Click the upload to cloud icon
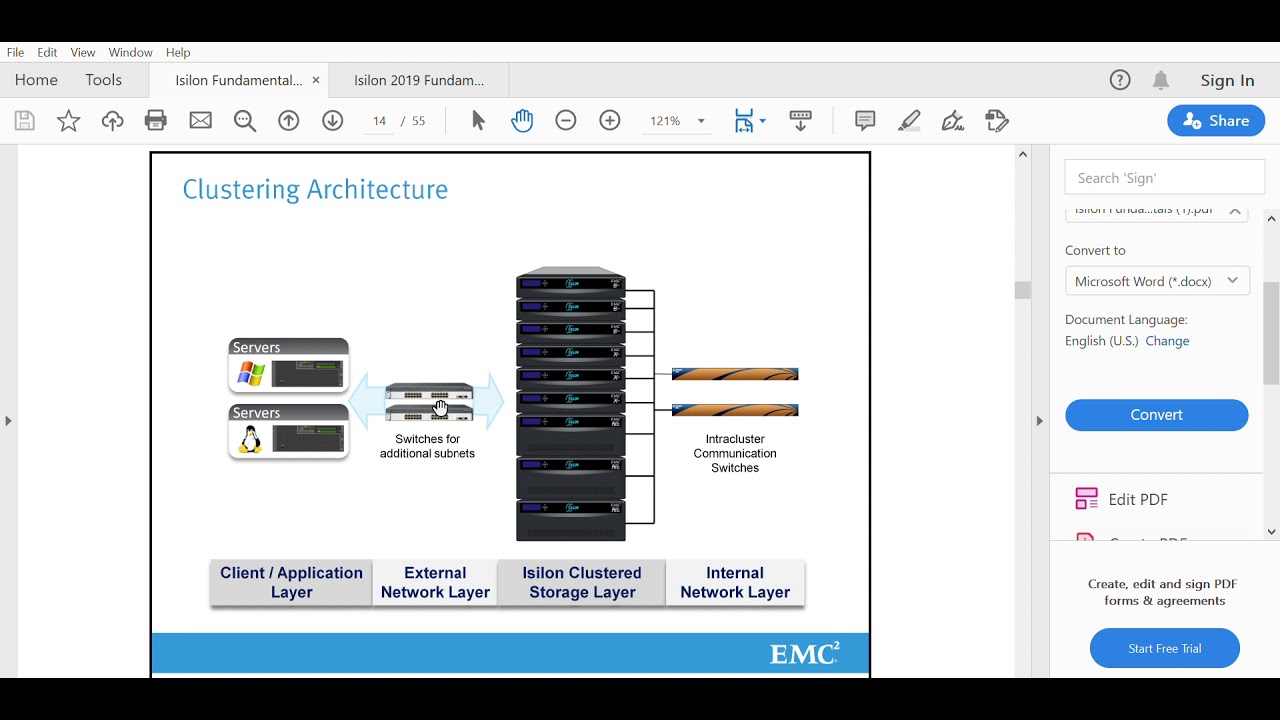The height and width of the screenshot is (720, 1280). point(113,121)
